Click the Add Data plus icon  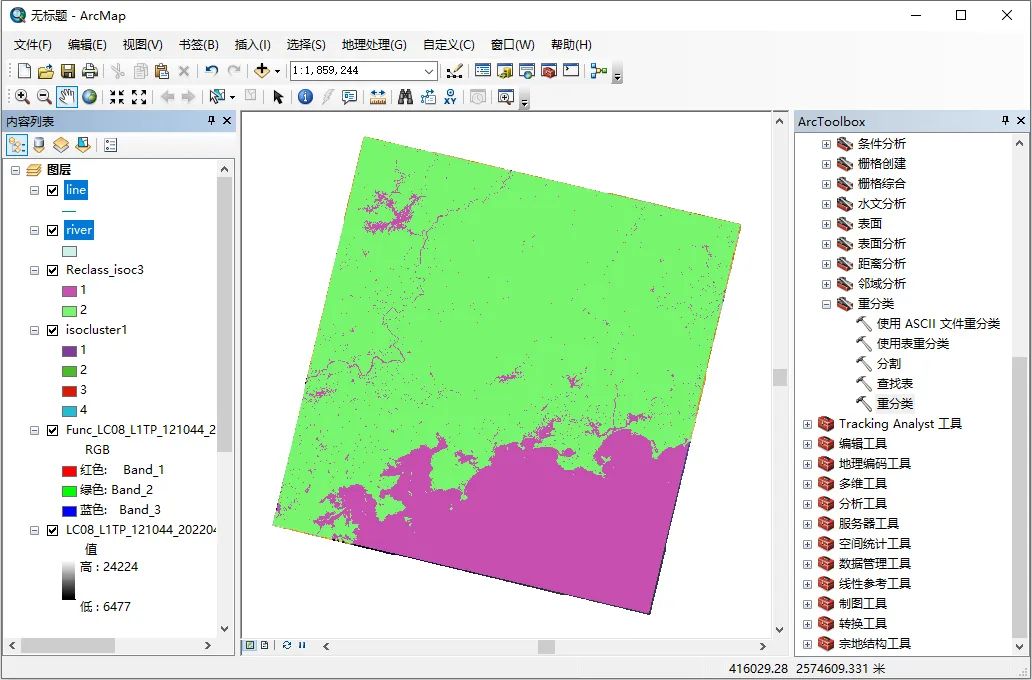coord(261,70)
